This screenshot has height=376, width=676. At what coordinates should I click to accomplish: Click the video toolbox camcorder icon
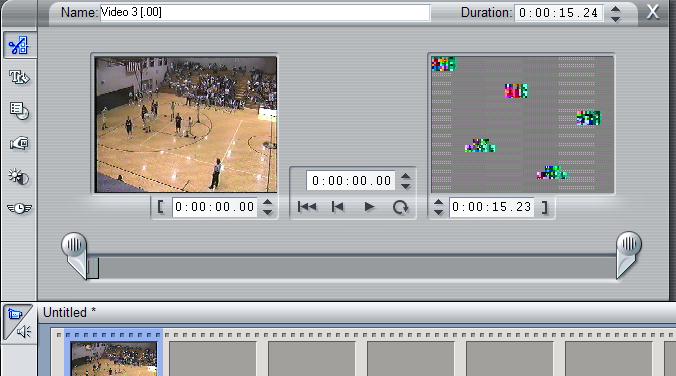(x=14, y=314)
